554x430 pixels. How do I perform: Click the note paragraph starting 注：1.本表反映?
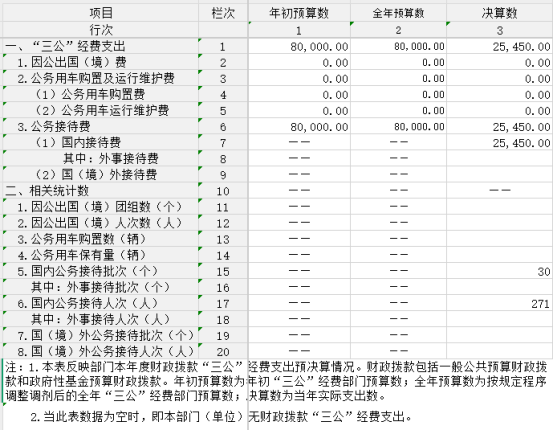pyautogui.click(x=276, y=381)
